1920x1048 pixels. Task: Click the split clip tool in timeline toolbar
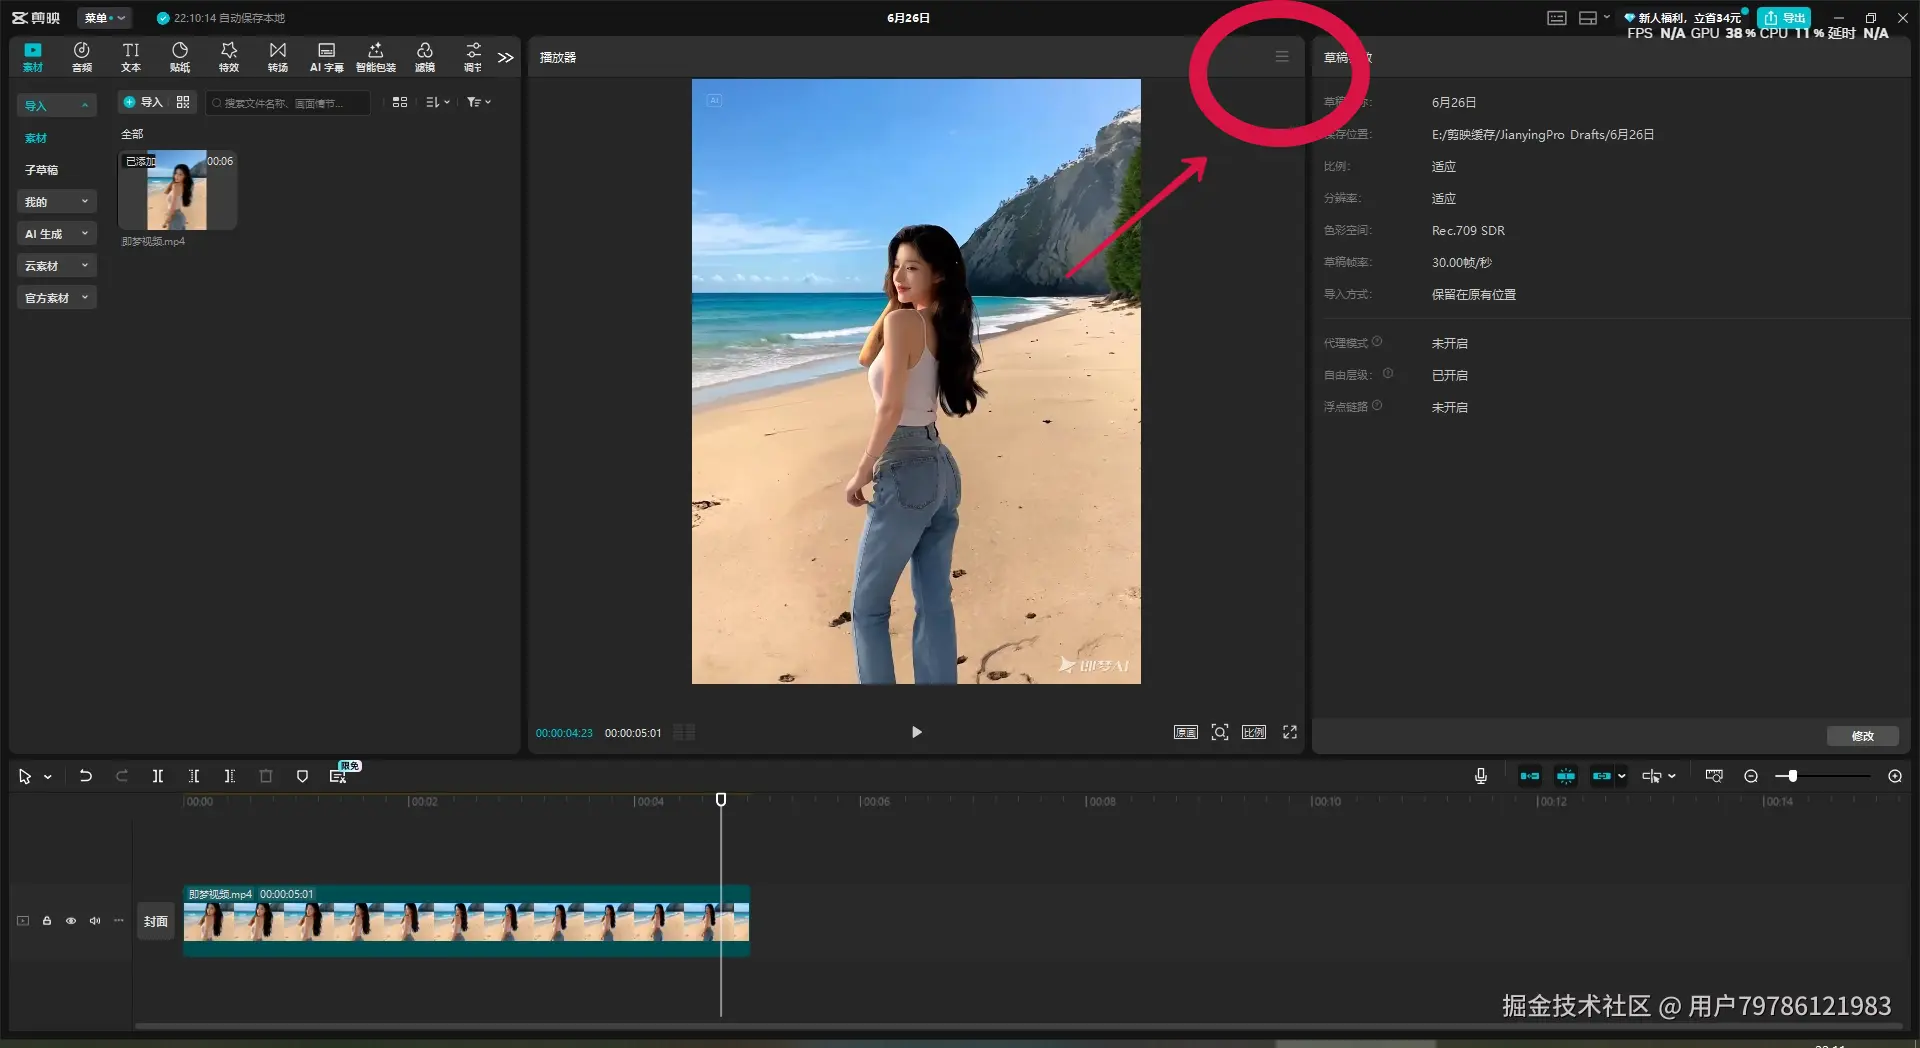point(158,776)
